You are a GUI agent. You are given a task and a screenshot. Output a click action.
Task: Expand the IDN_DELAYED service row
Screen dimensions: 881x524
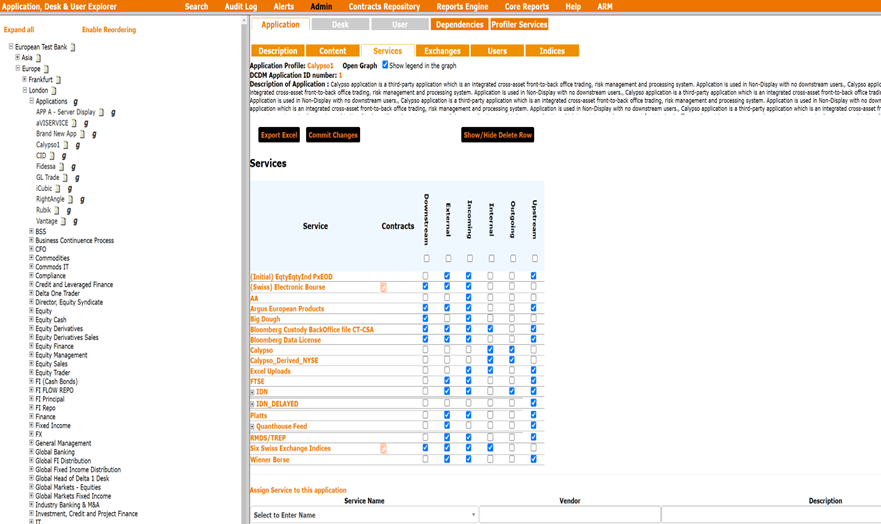click(x=252, y=404)
